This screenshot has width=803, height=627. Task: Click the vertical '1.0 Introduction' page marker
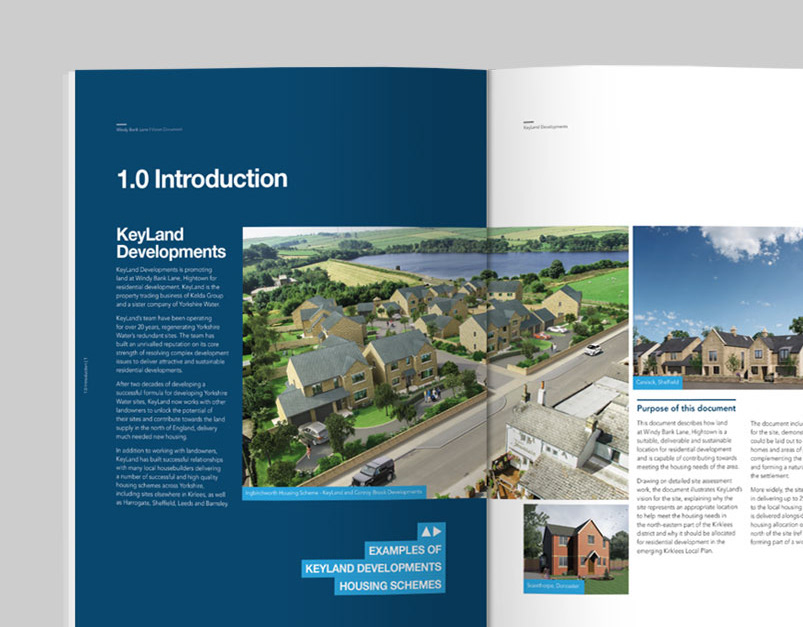87,377
